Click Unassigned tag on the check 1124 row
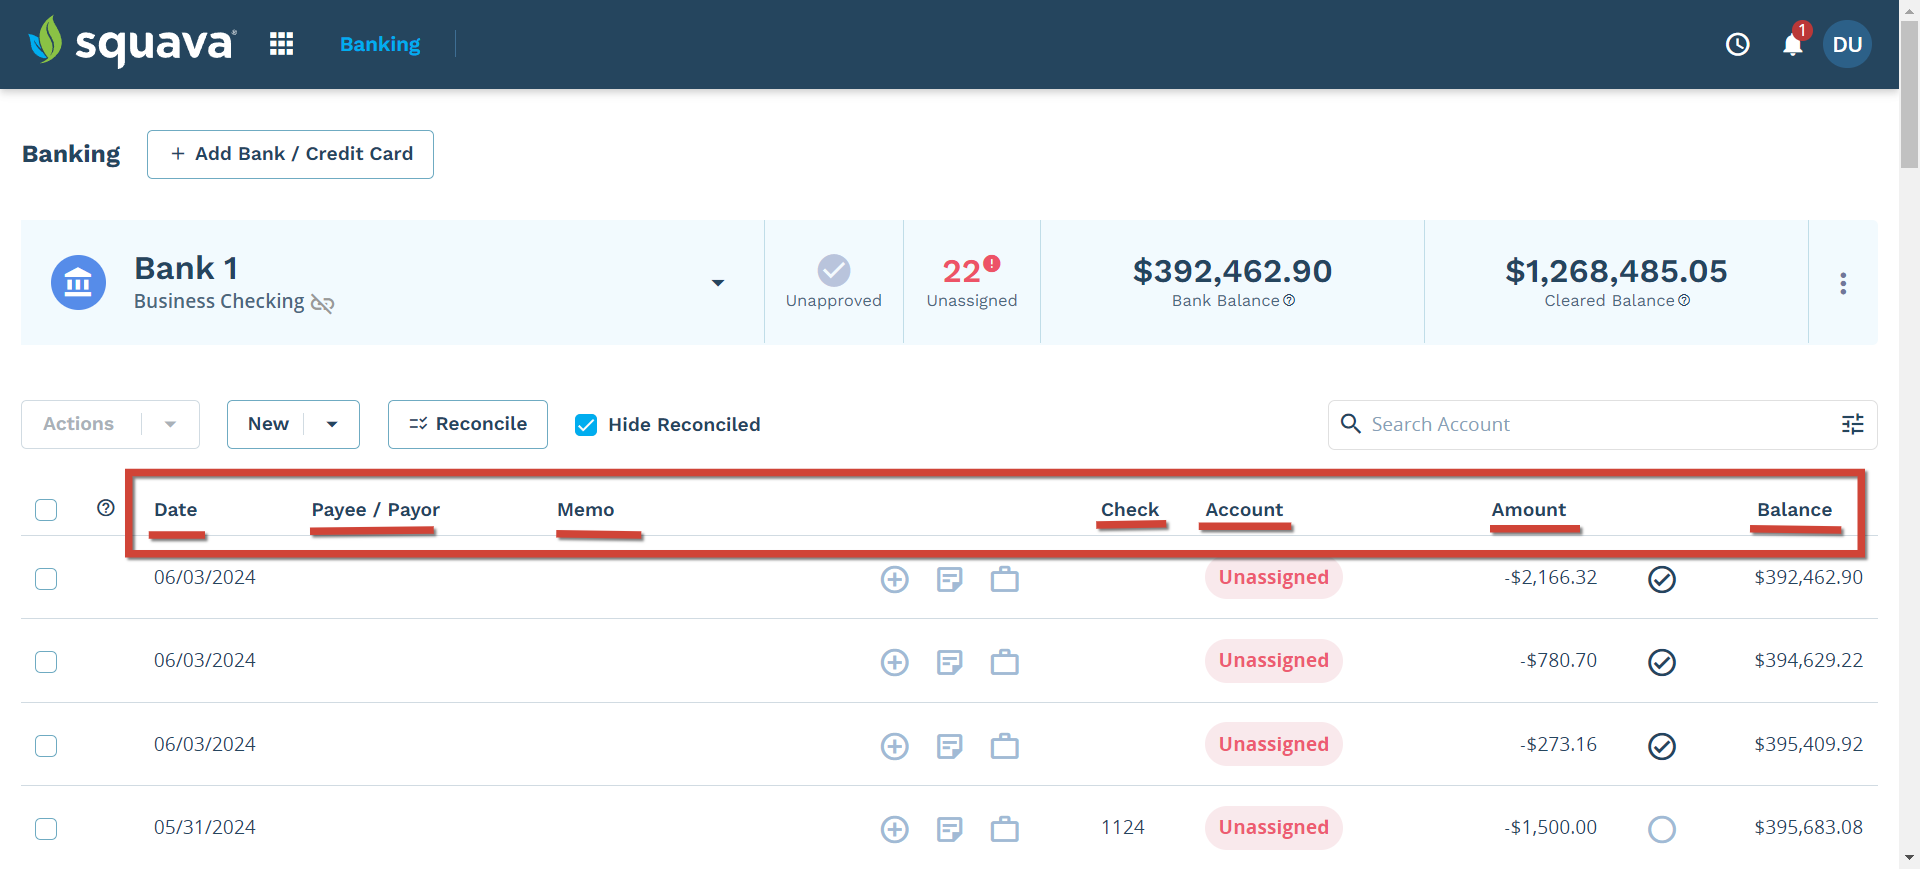The height and width of the screenshot is (869, 1920). coord(1273,827)
